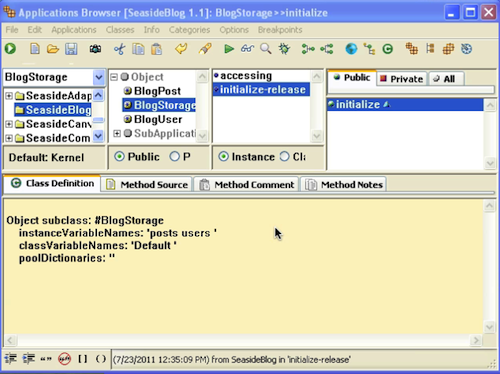The height and width of the screenshot is (374, 500).
Task: Select the BlogPost class
Action: (157, 91)
